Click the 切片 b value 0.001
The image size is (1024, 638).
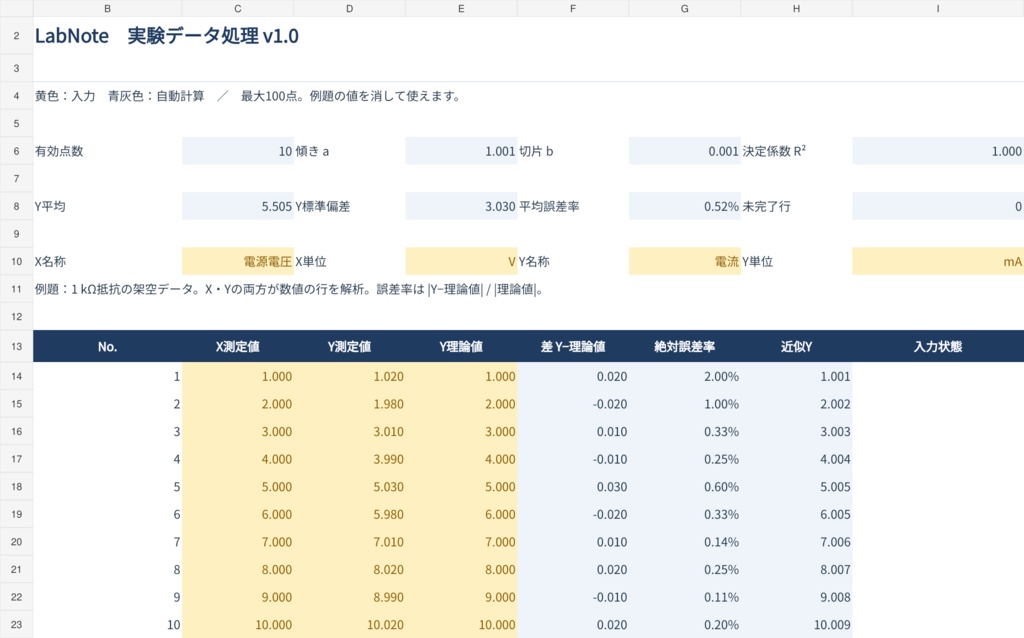point(684,151)
